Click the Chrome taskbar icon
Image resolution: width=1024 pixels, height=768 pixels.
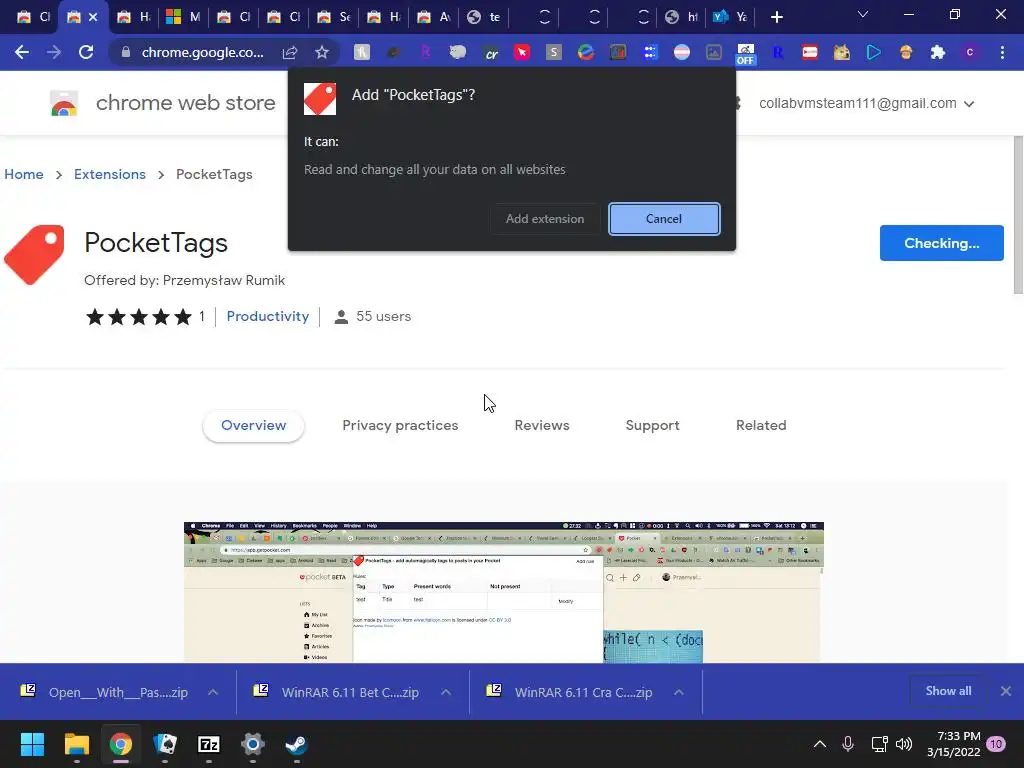coord(121,744)
